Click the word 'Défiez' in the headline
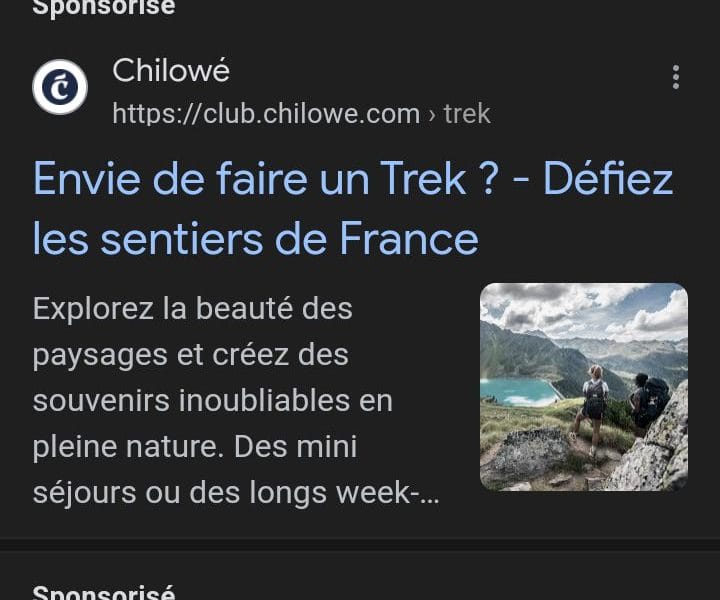This screenshot has width=720, height=600. pyautogui.click(x=608, y=179)
